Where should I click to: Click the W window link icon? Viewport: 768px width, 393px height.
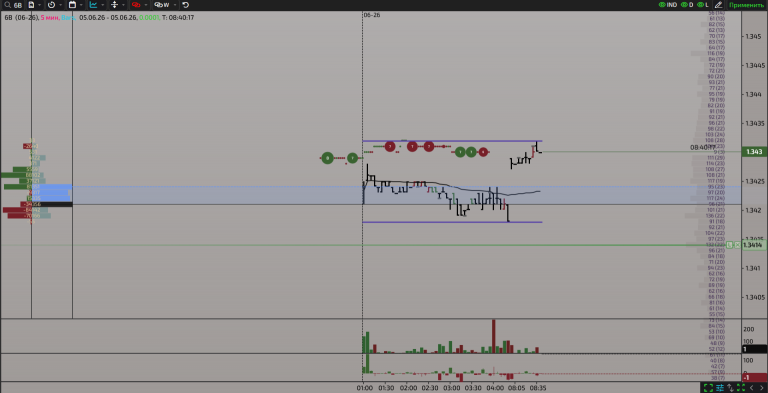tap(162, 5)
